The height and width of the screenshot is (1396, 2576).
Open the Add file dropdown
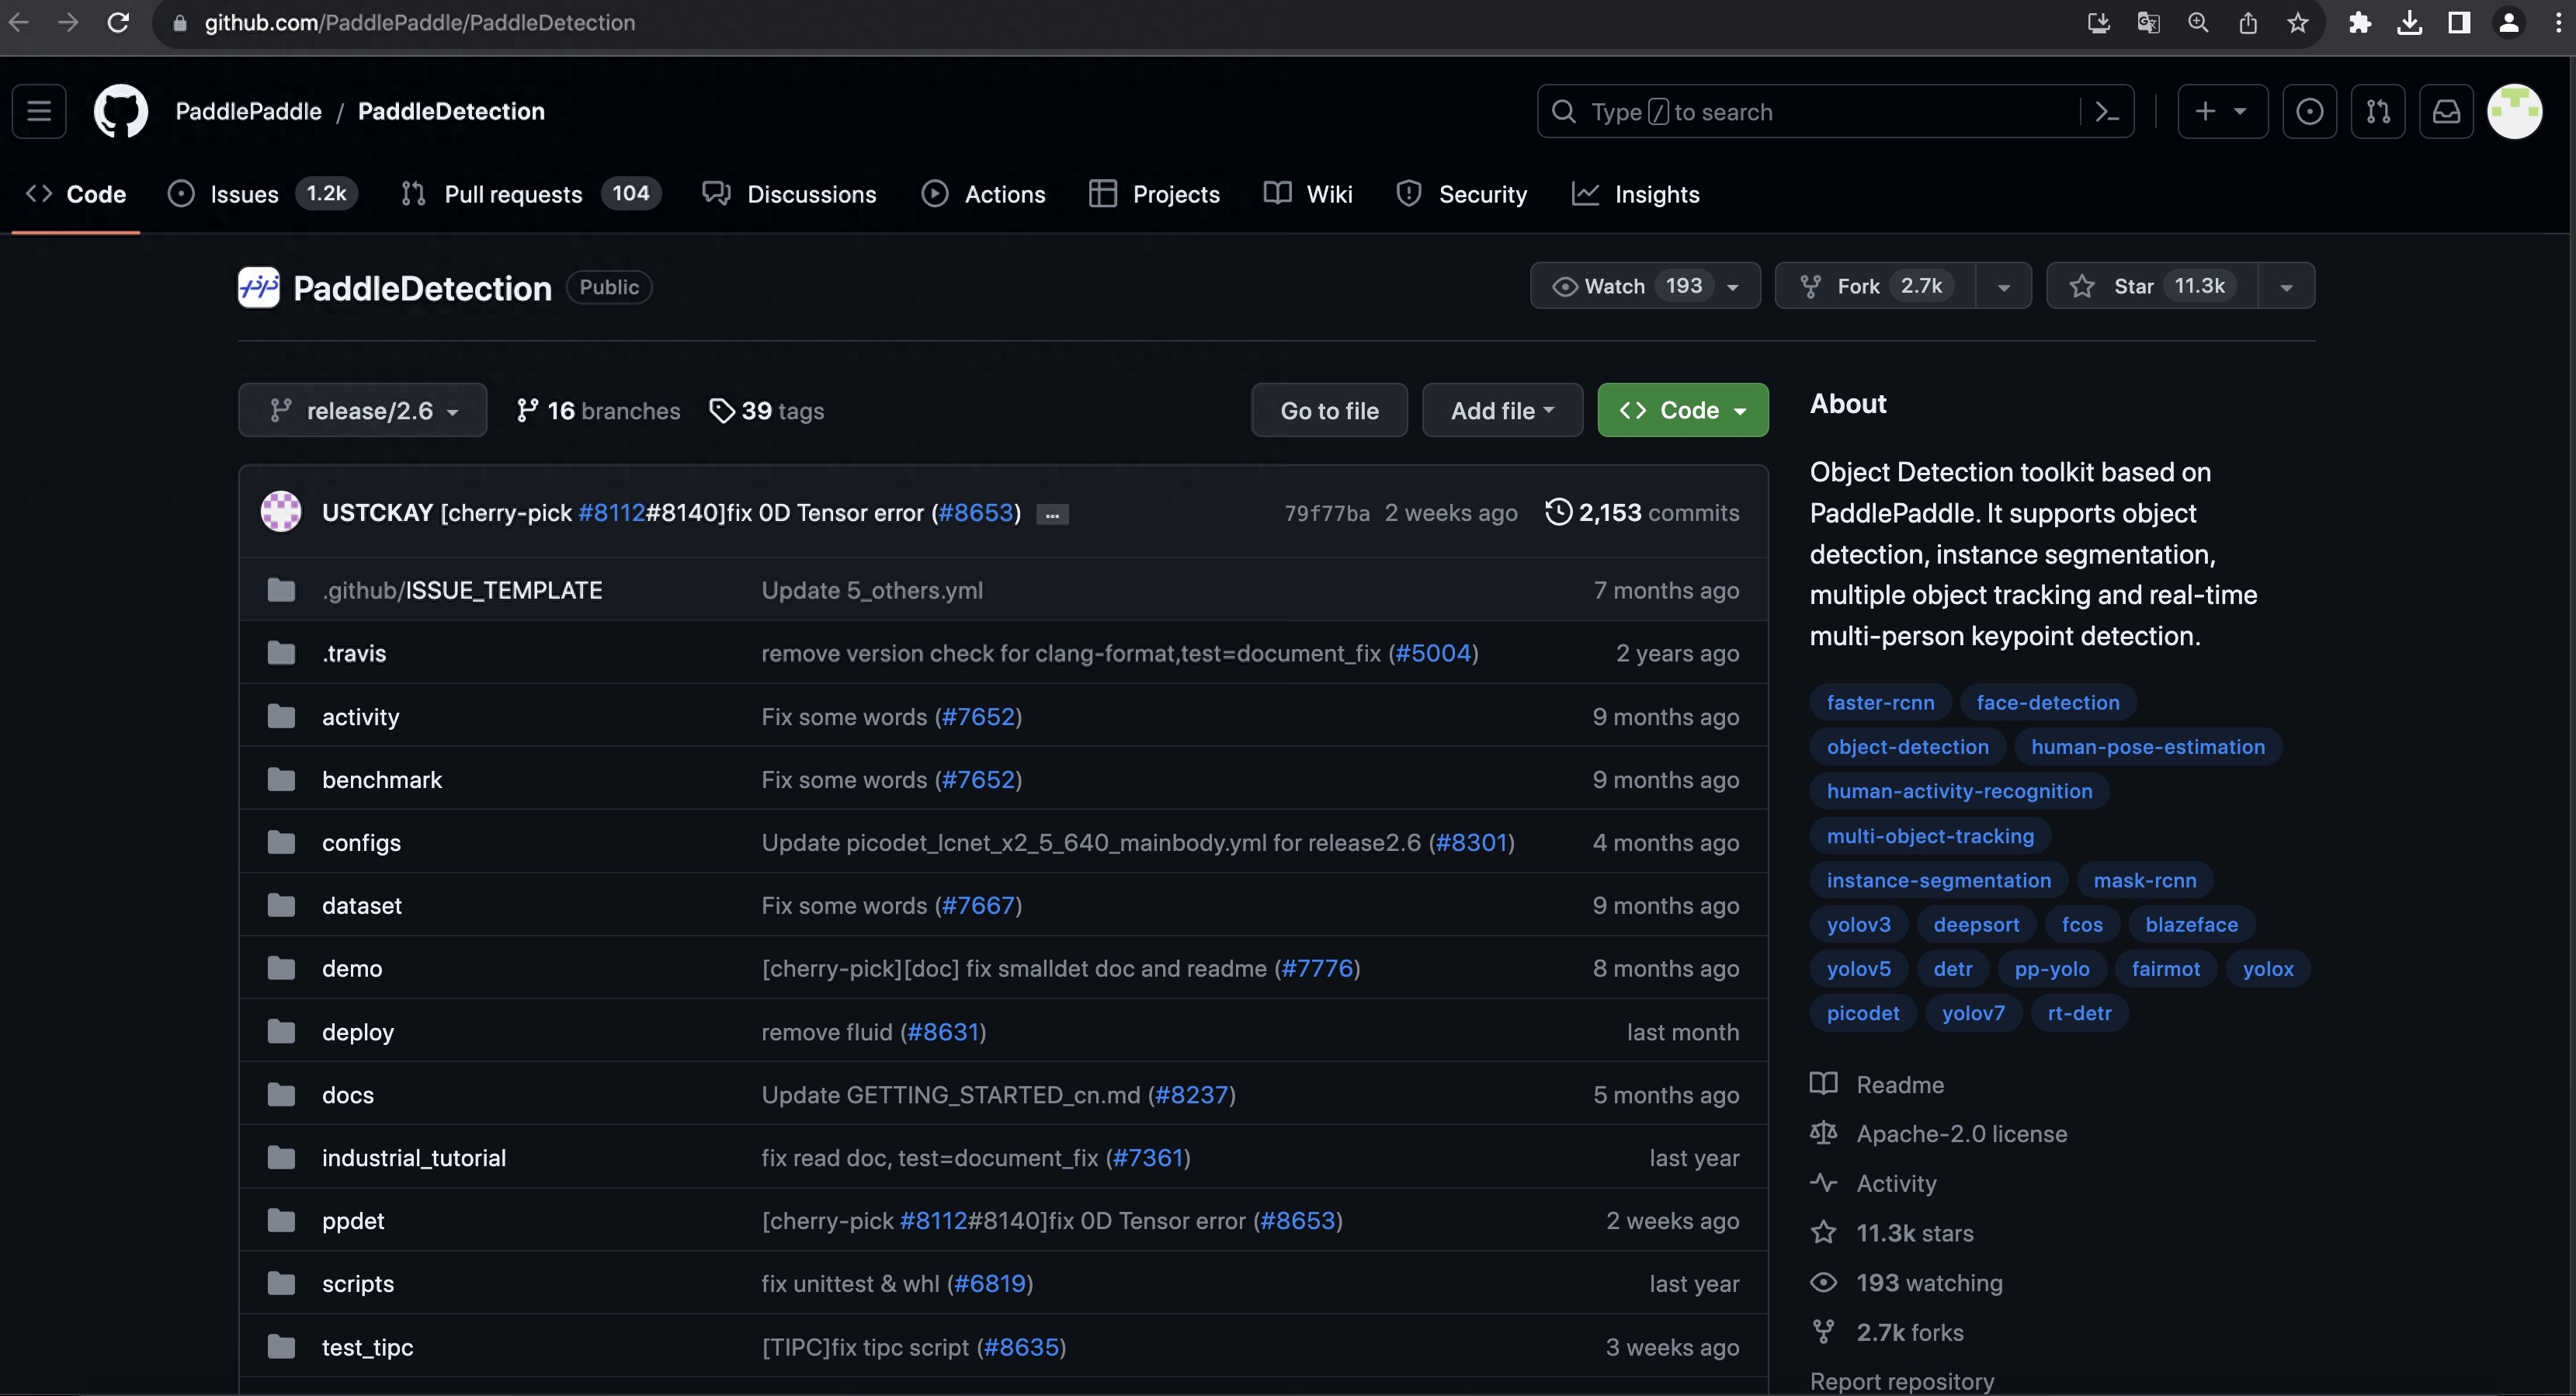[x=1502, y=411]
